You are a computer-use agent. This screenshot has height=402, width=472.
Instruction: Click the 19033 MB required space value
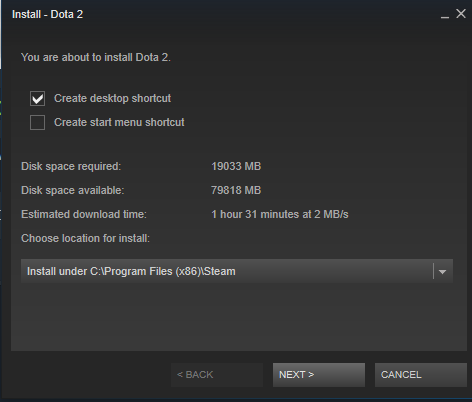coord(236,166)
